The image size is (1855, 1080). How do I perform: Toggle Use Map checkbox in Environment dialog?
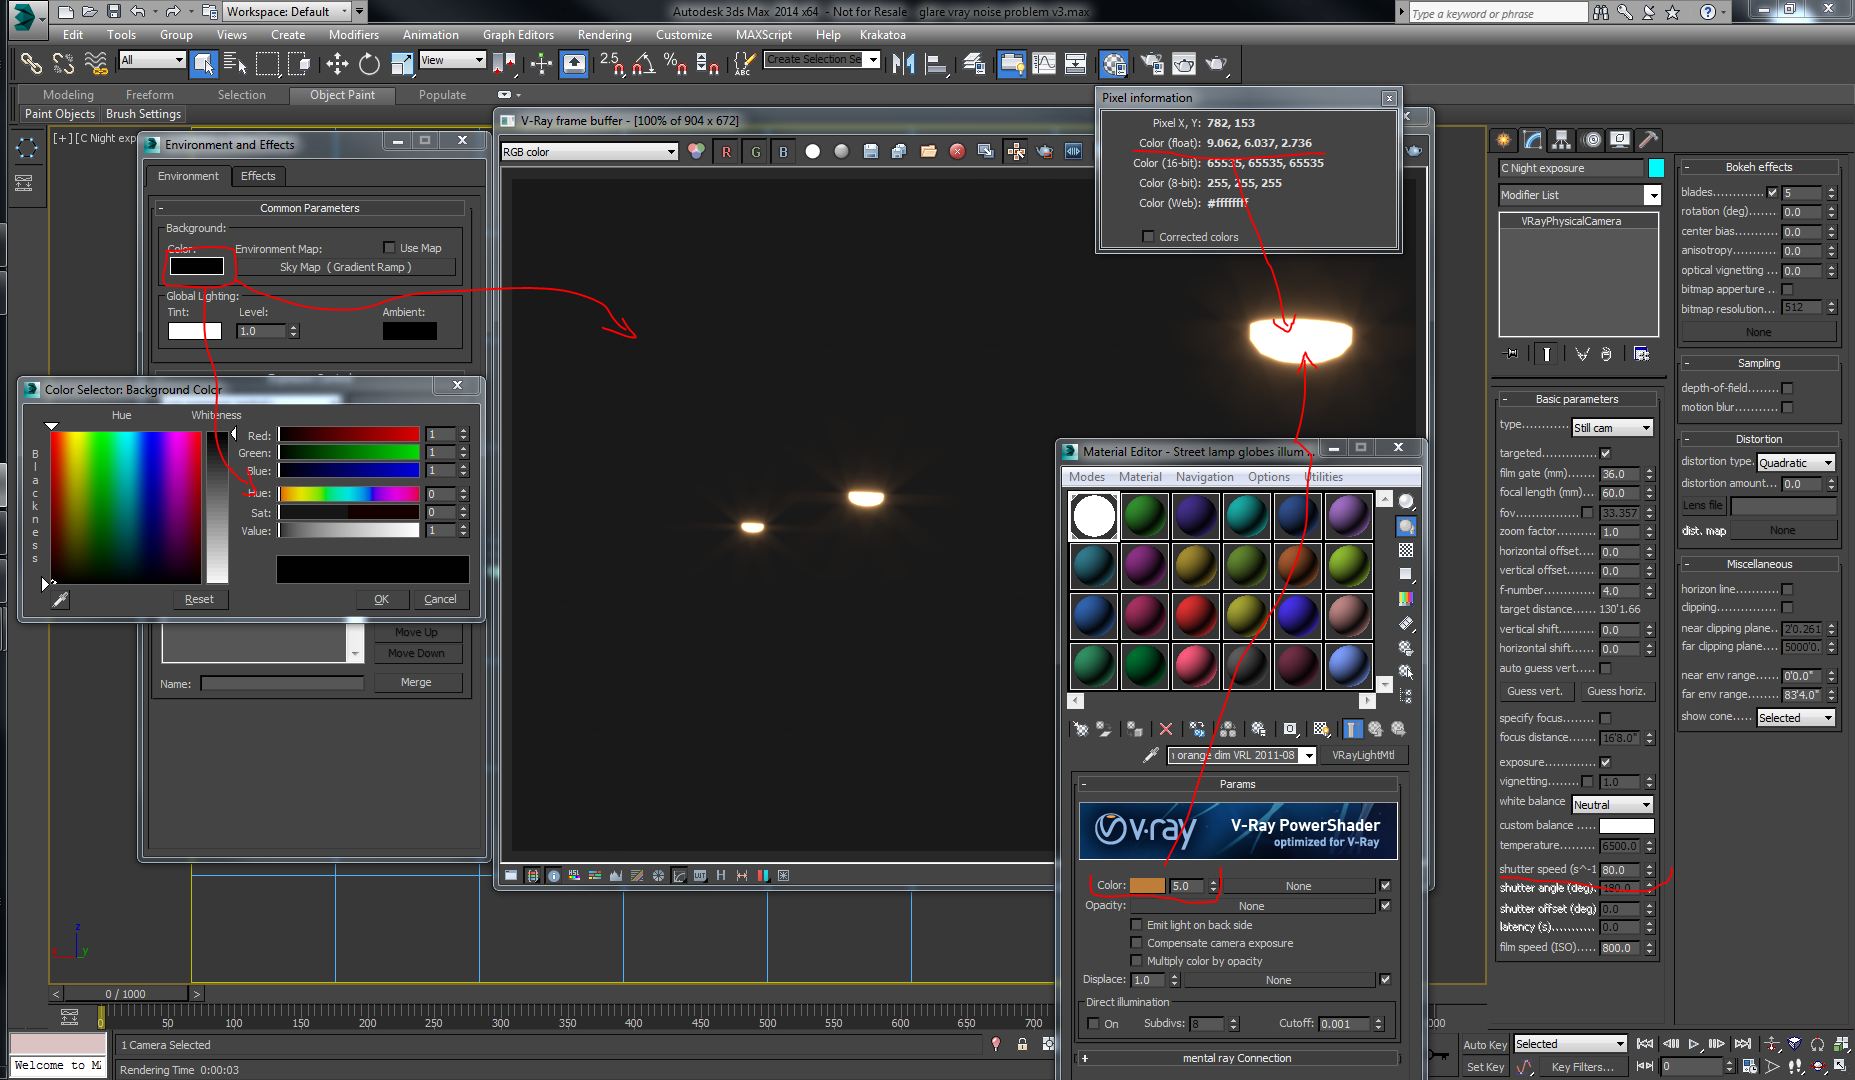[389, 247]
